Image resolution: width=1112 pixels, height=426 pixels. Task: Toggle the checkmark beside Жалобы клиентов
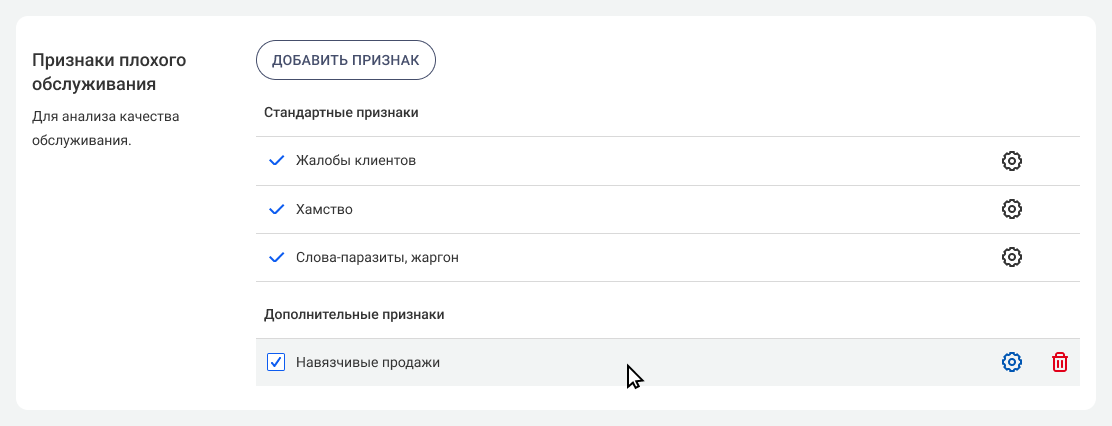[277, 161]
